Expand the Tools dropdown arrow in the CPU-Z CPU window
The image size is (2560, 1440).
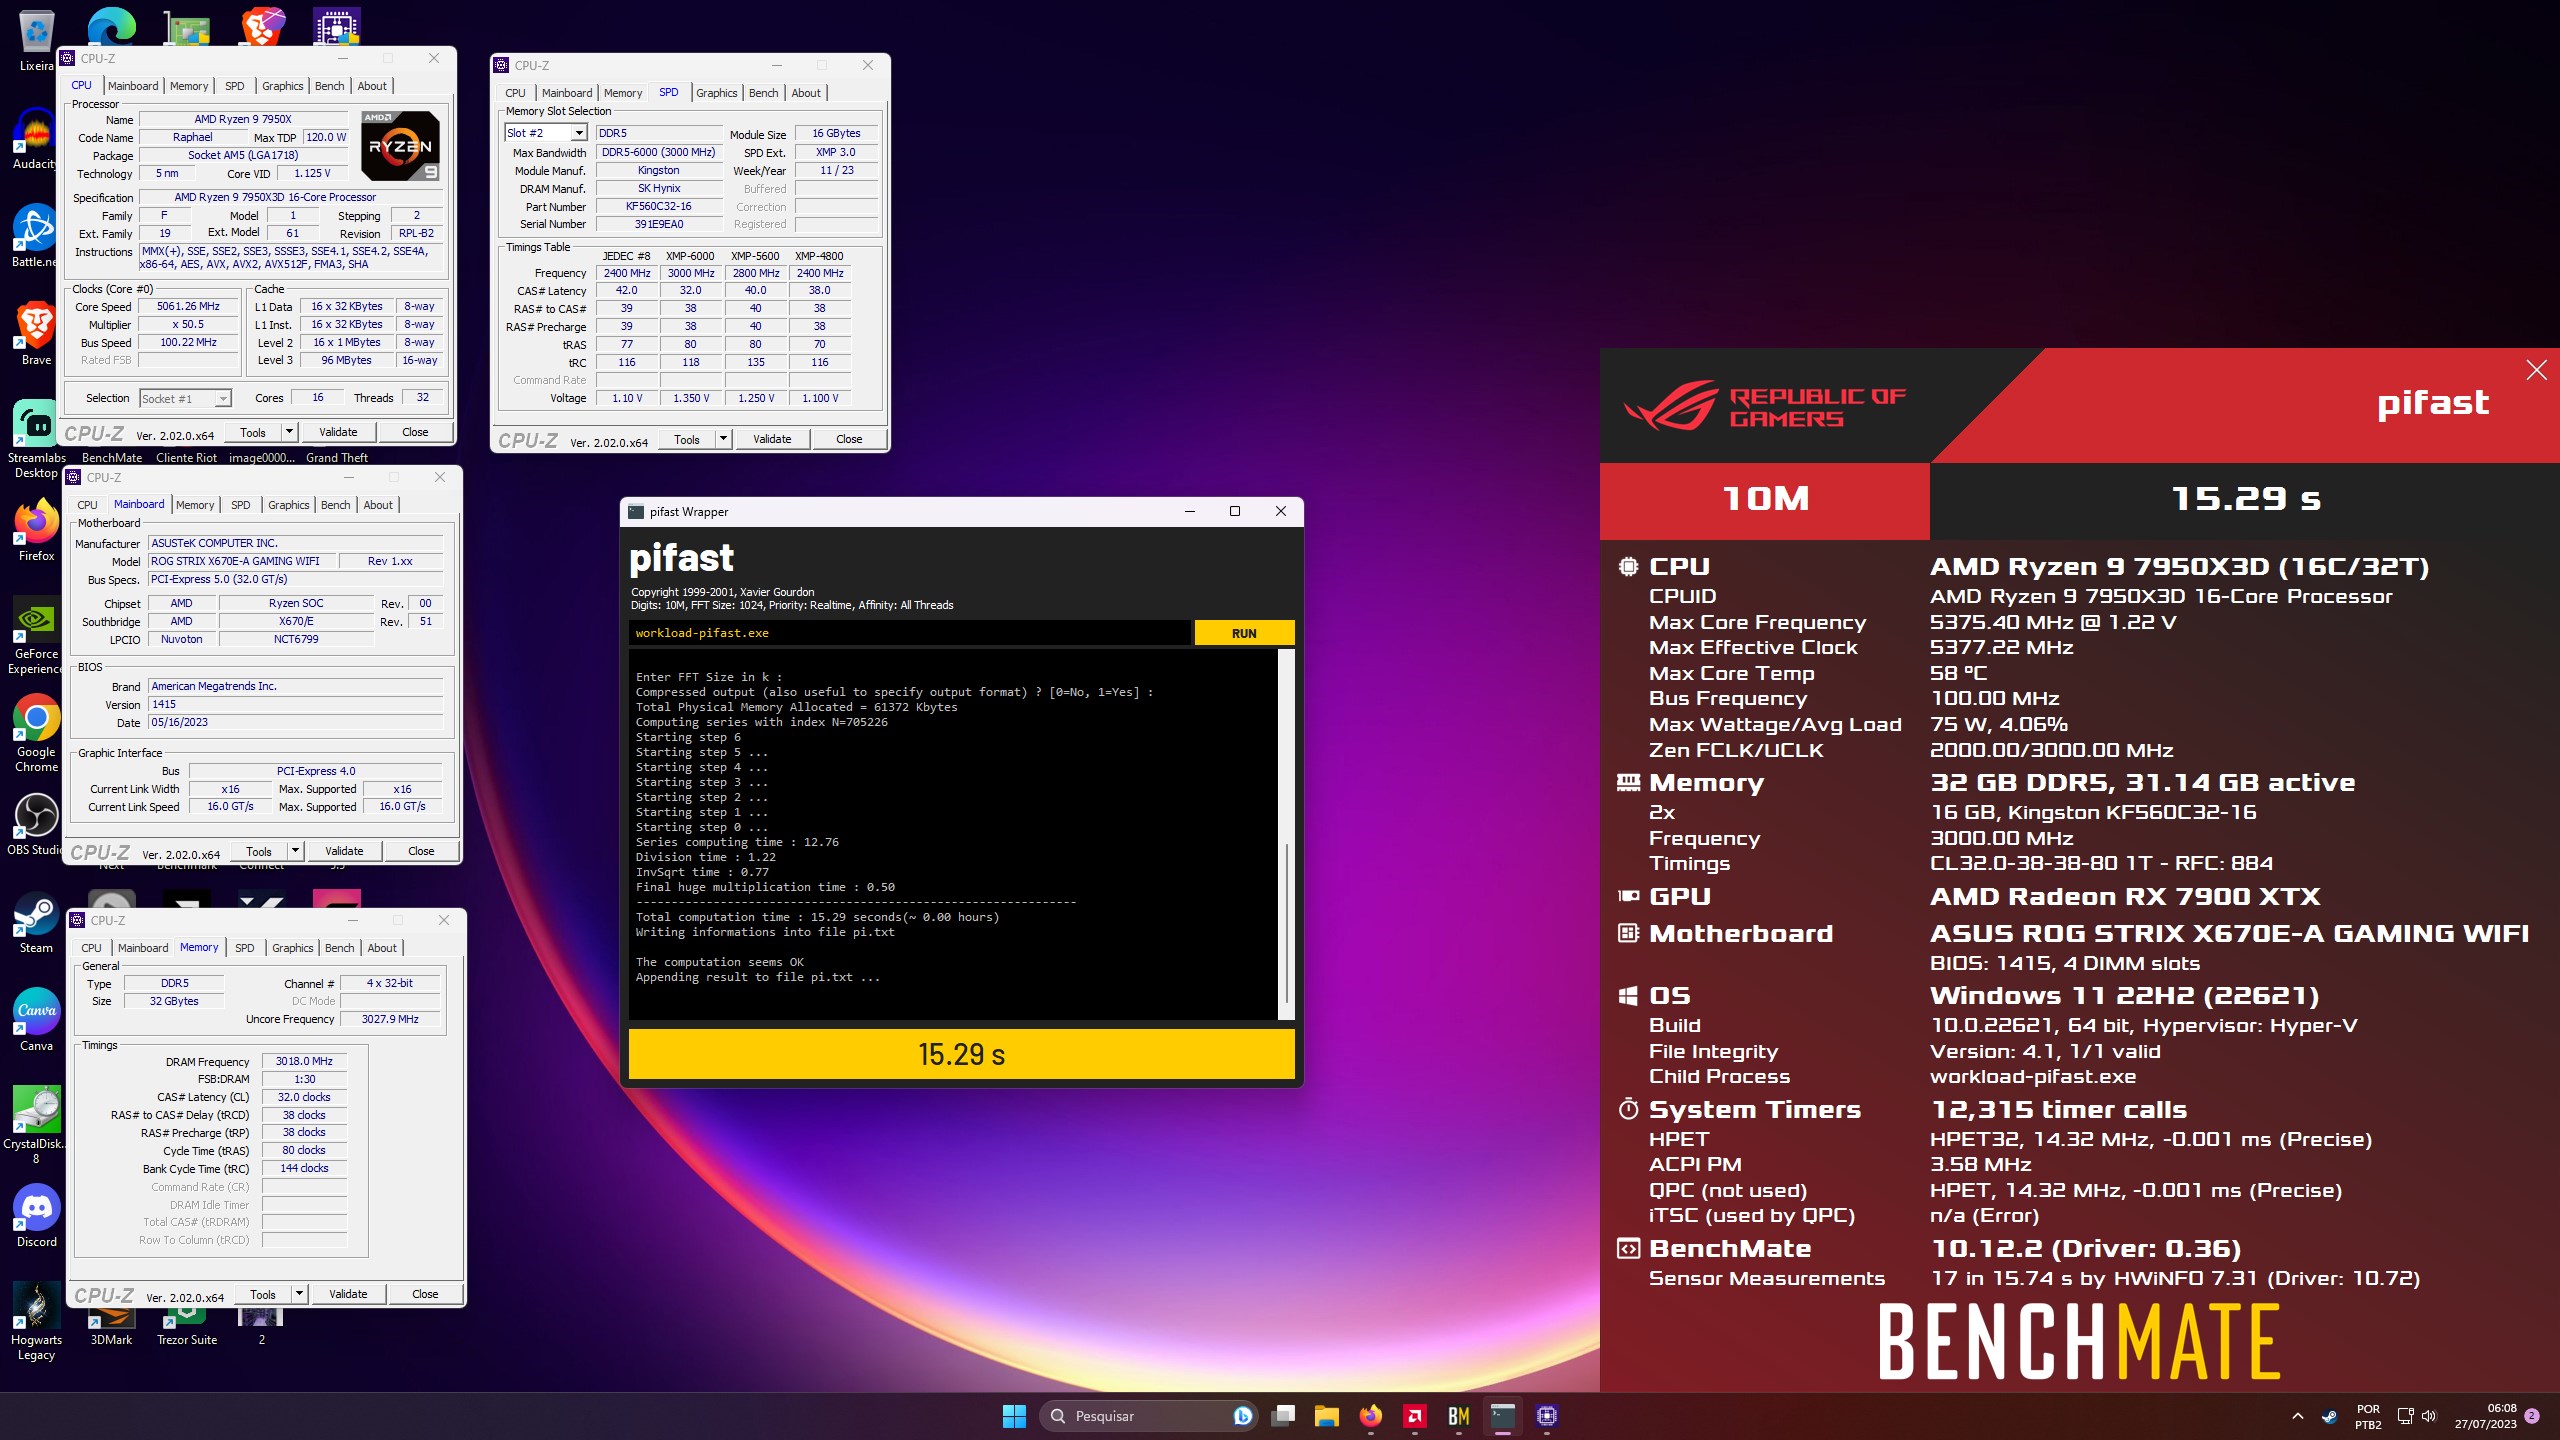click(290, 432)
